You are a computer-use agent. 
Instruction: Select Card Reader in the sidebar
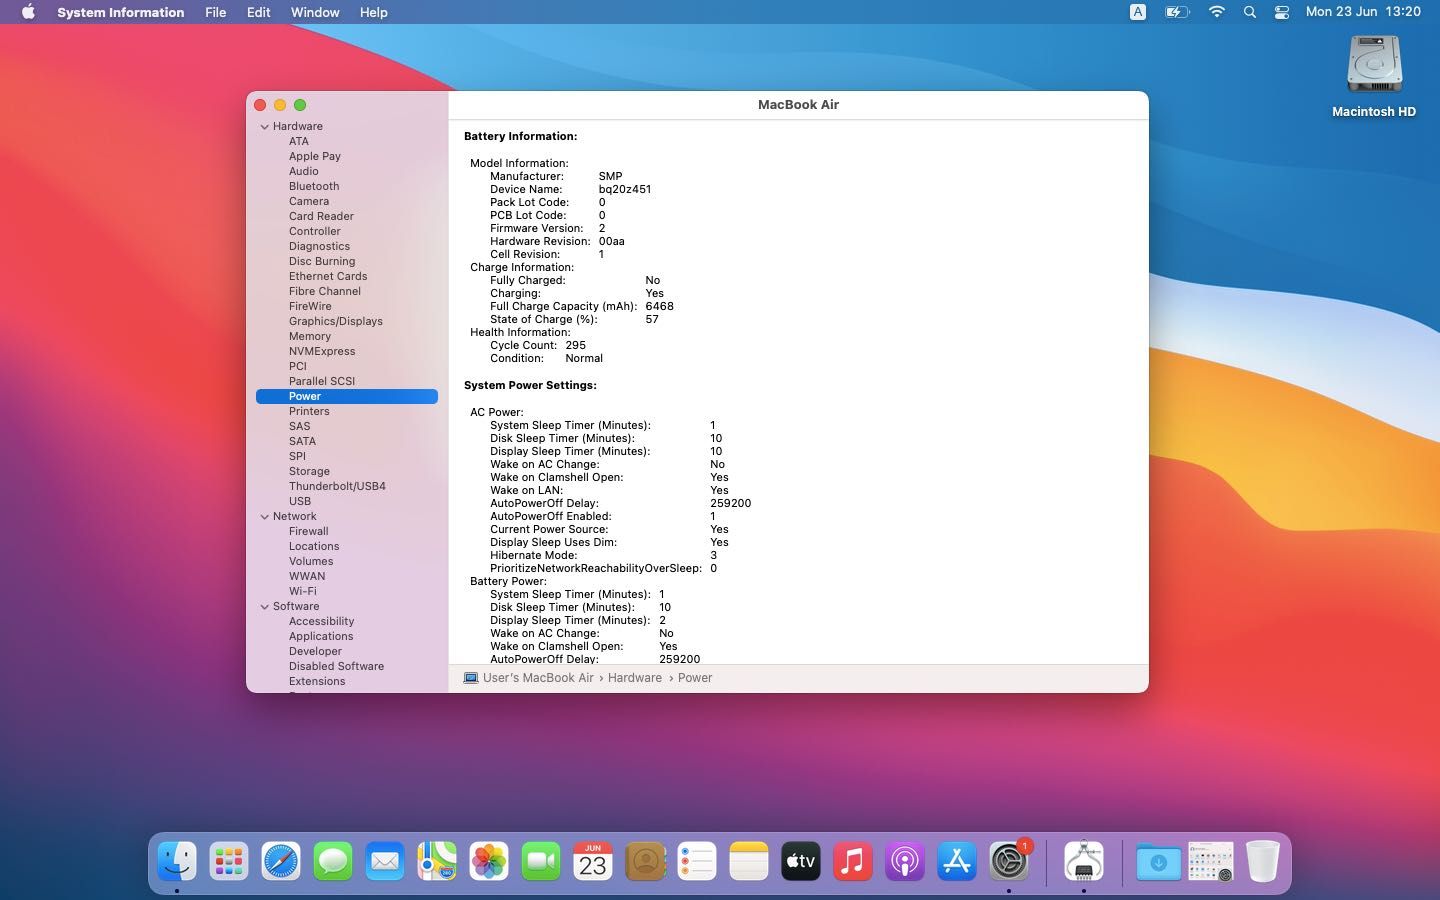pyautogui.click(x=321, y=216)
